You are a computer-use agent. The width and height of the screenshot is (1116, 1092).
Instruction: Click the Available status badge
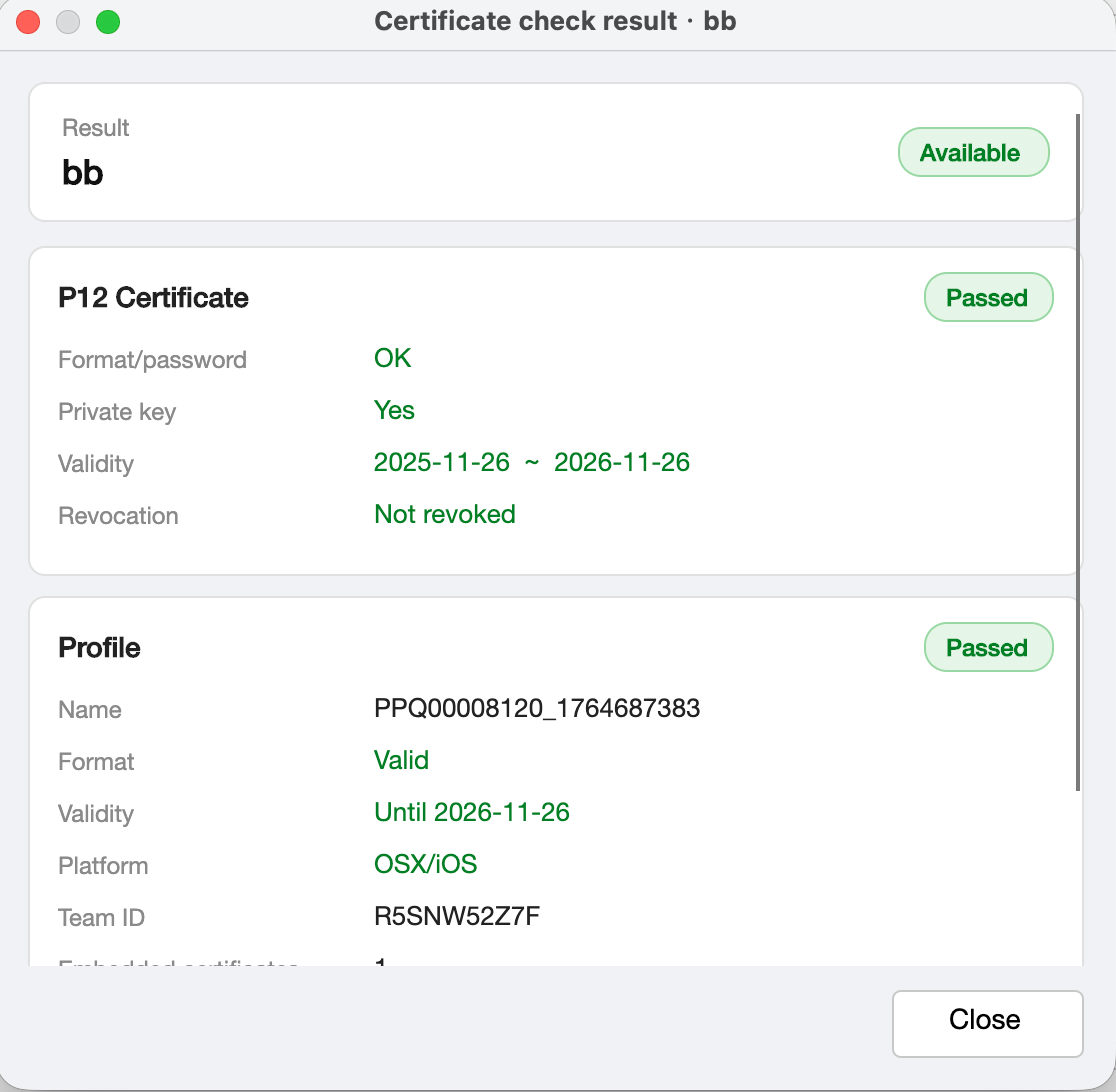pyautogui.click(x=973, y=152)
